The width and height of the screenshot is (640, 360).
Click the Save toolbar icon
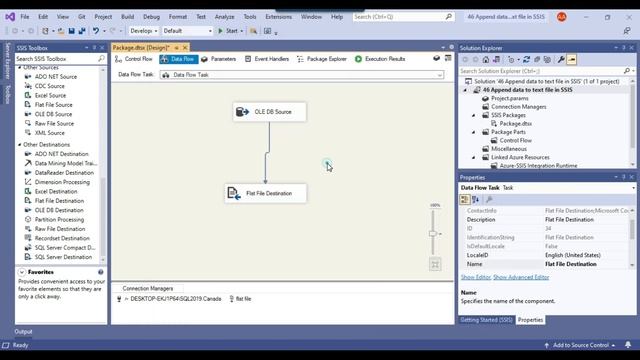[x=71, y=31]
